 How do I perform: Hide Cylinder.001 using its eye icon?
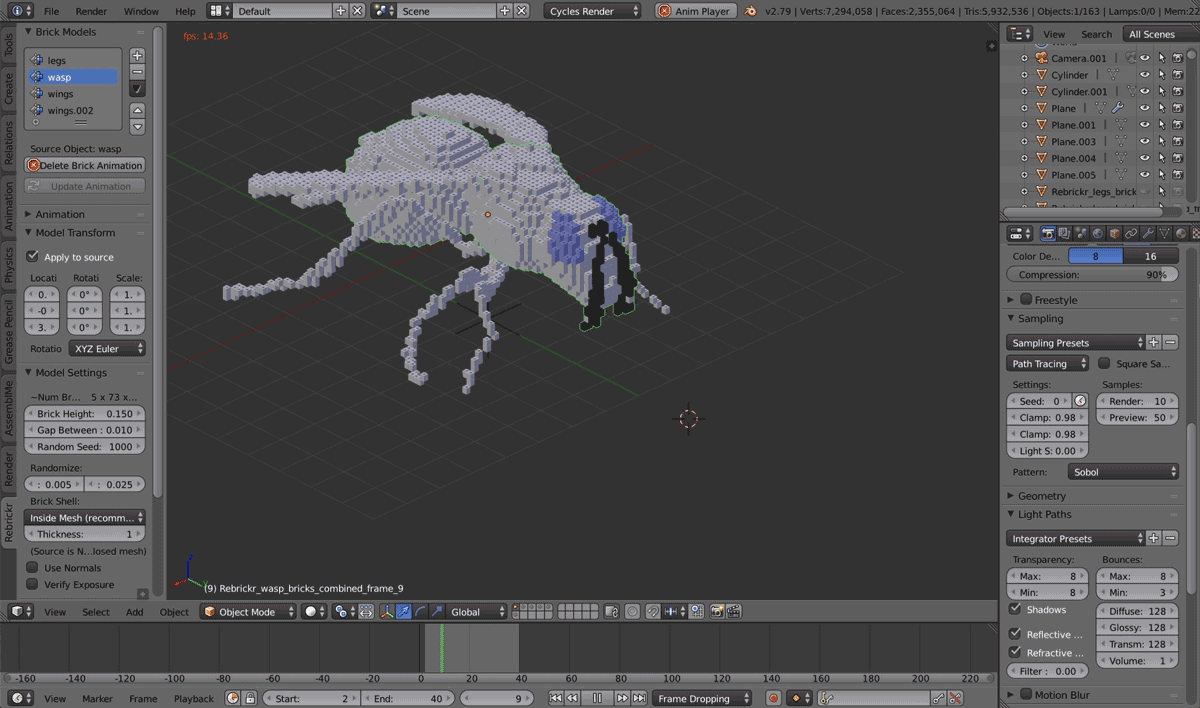pos(1145,92)
